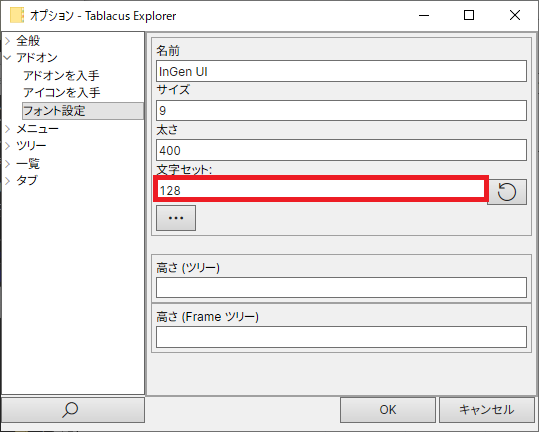Open the search magnifier button at bottom left
The height and width of the screenshot is (432, 539).
click(x=73, y=410)
